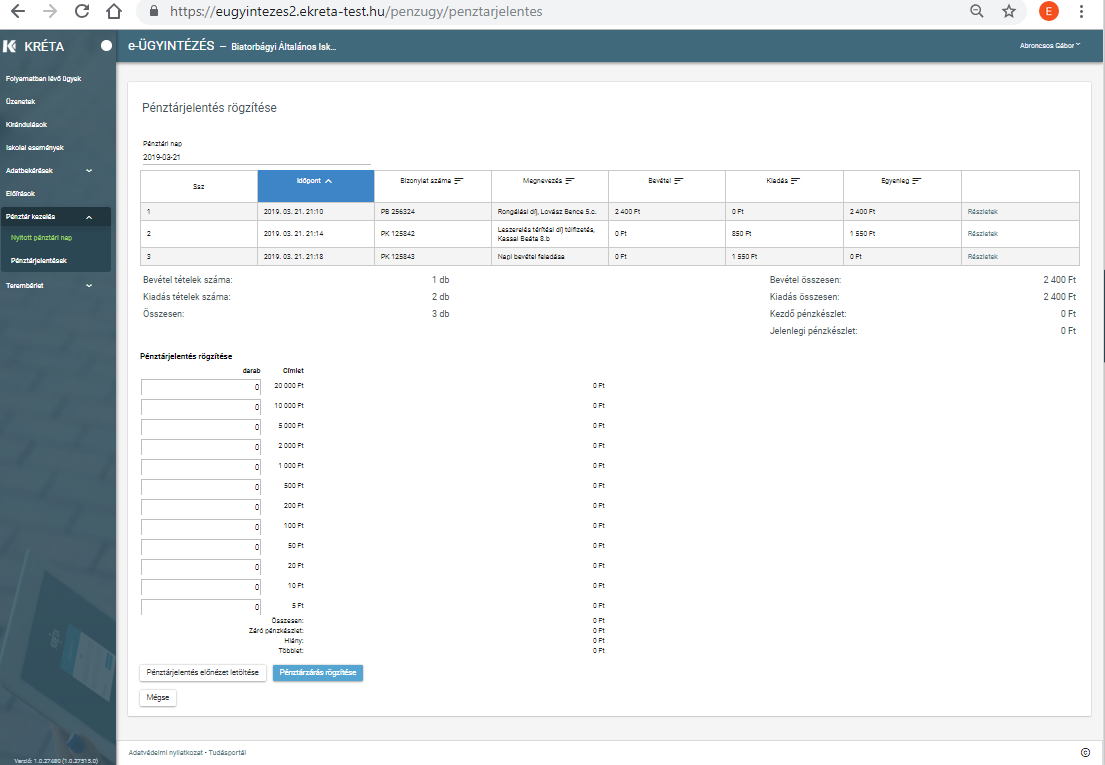Cancel with the Mégse button
The width and height of the screenshot is (1105, 765).
click(158, 697)
